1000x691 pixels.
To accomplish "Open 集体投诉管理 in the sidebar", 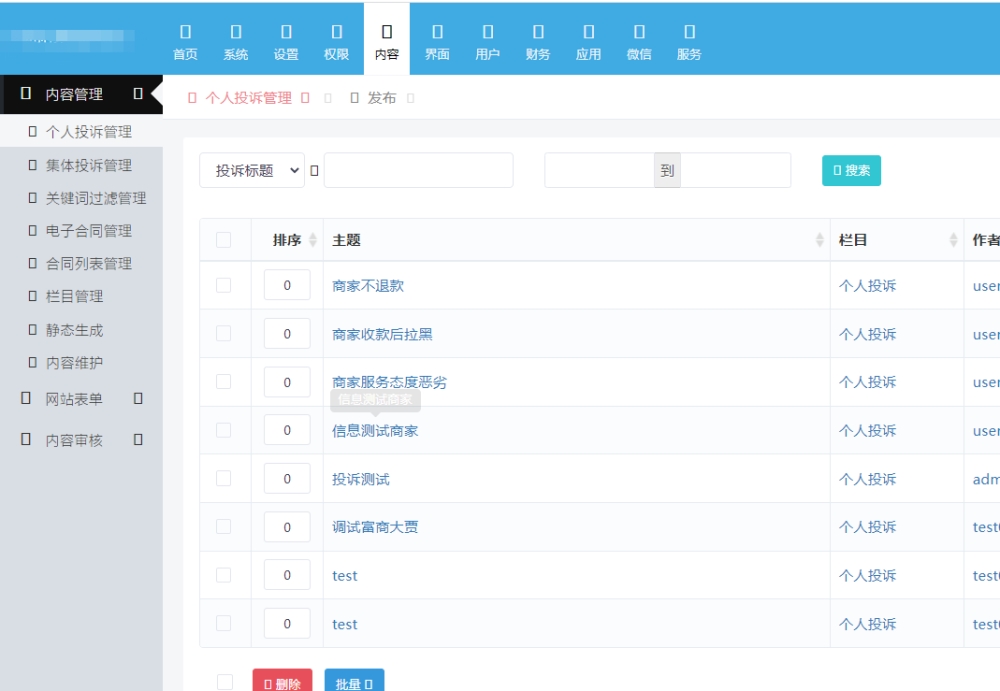I will pyautogui.click(x=81, y=165).
